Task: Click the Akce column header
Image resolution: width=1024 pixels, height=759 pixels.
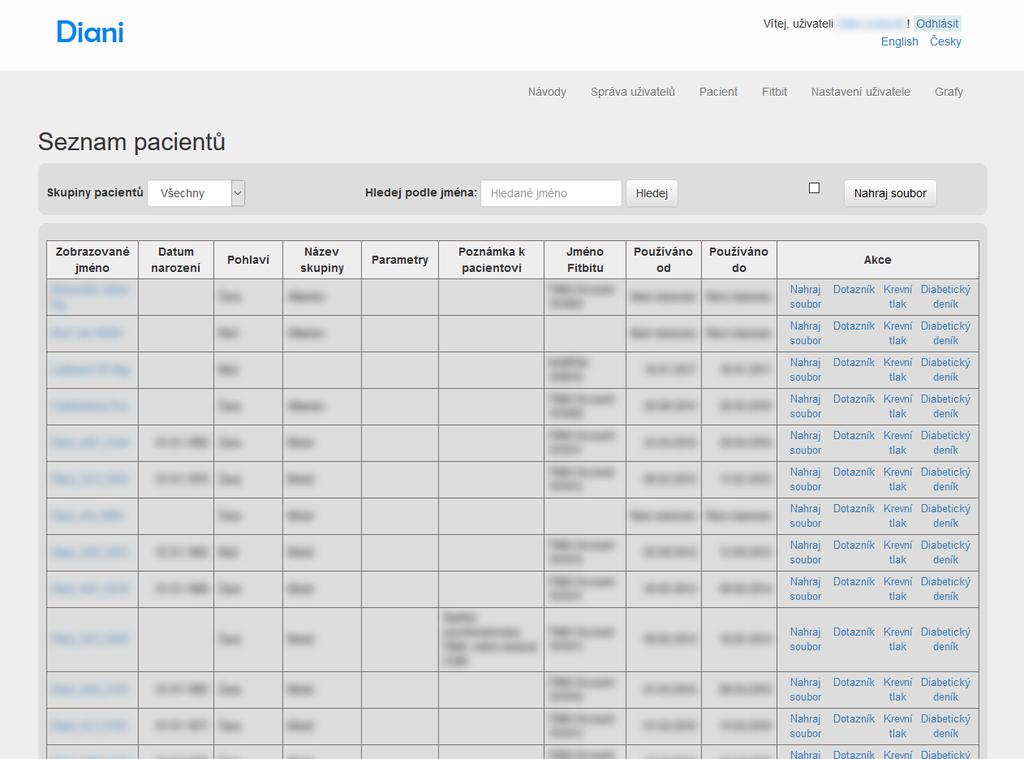Action: coord(877,260)
